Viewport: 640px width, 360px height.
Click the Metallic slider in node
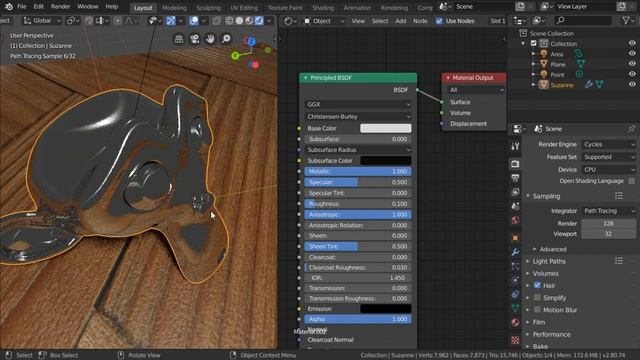click(x=358, y=171)
